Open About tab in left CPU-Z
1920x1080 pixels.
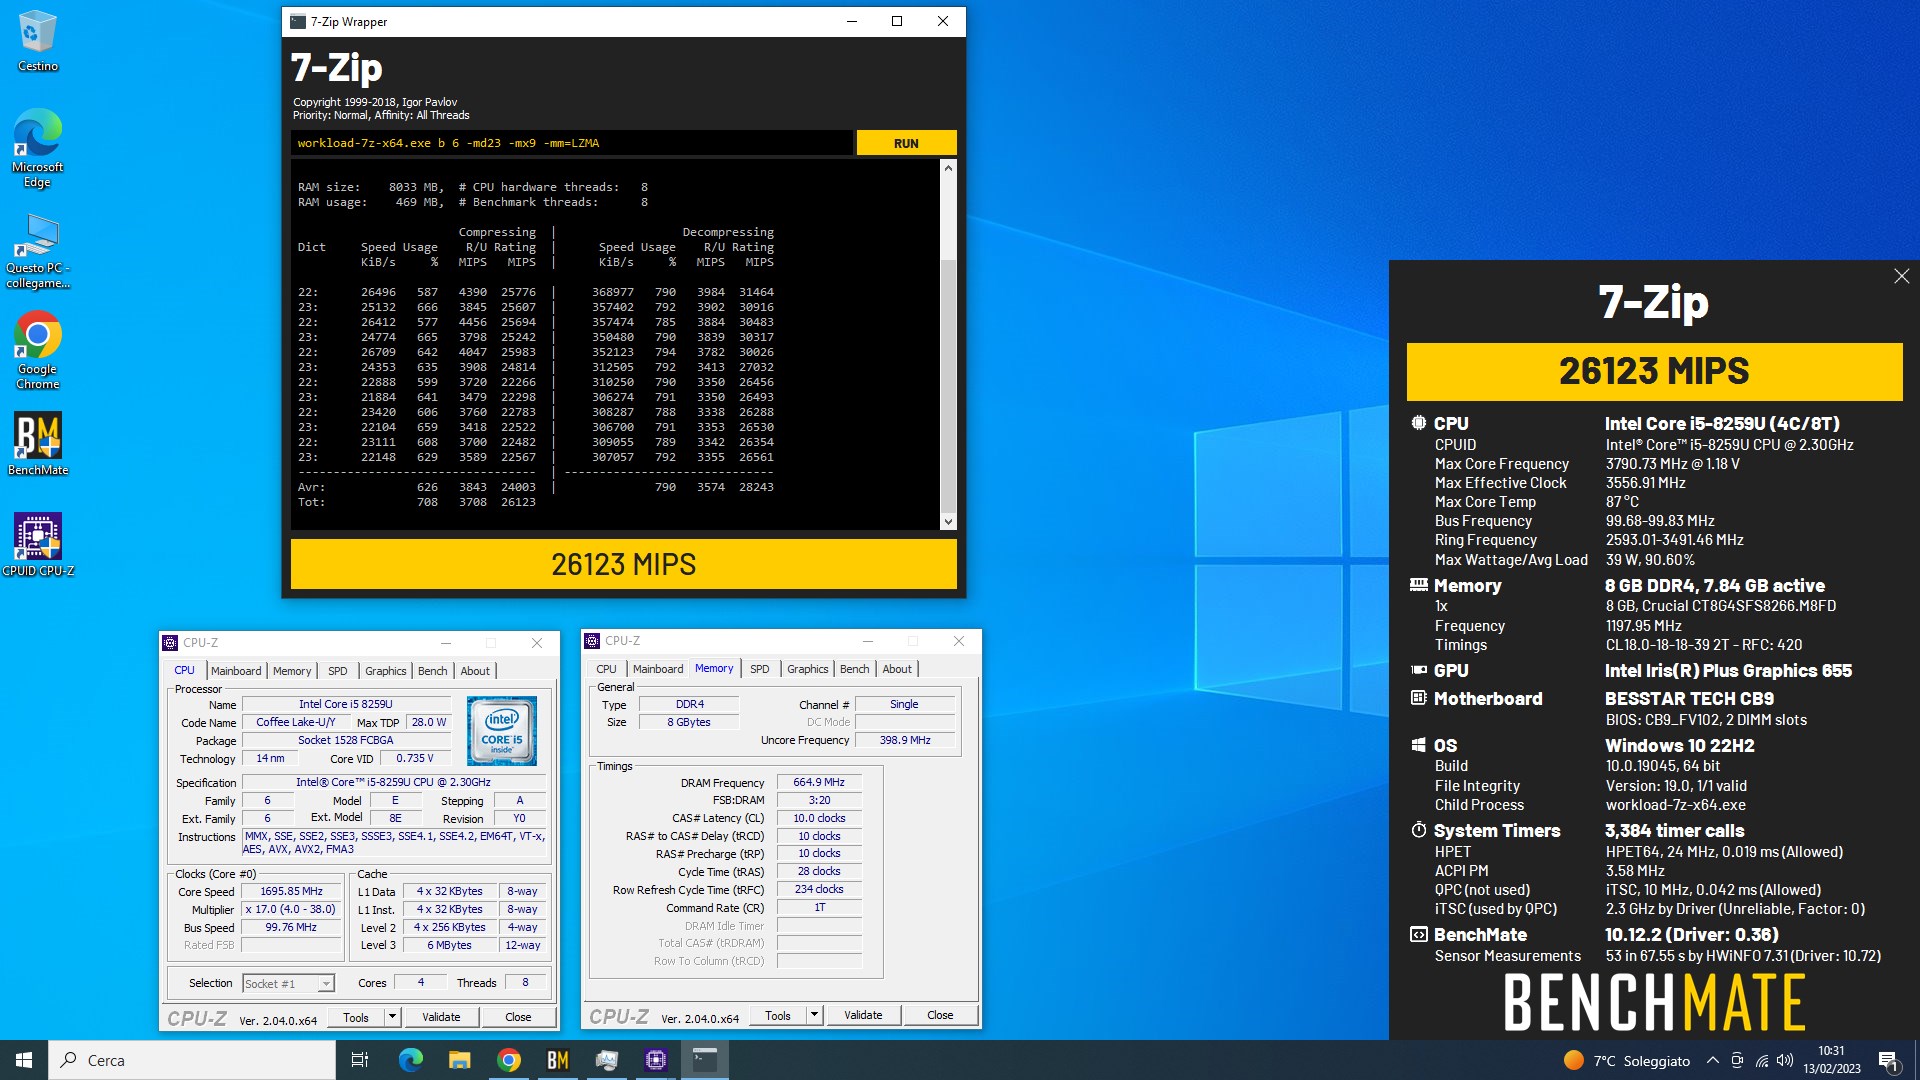[475, 671]
